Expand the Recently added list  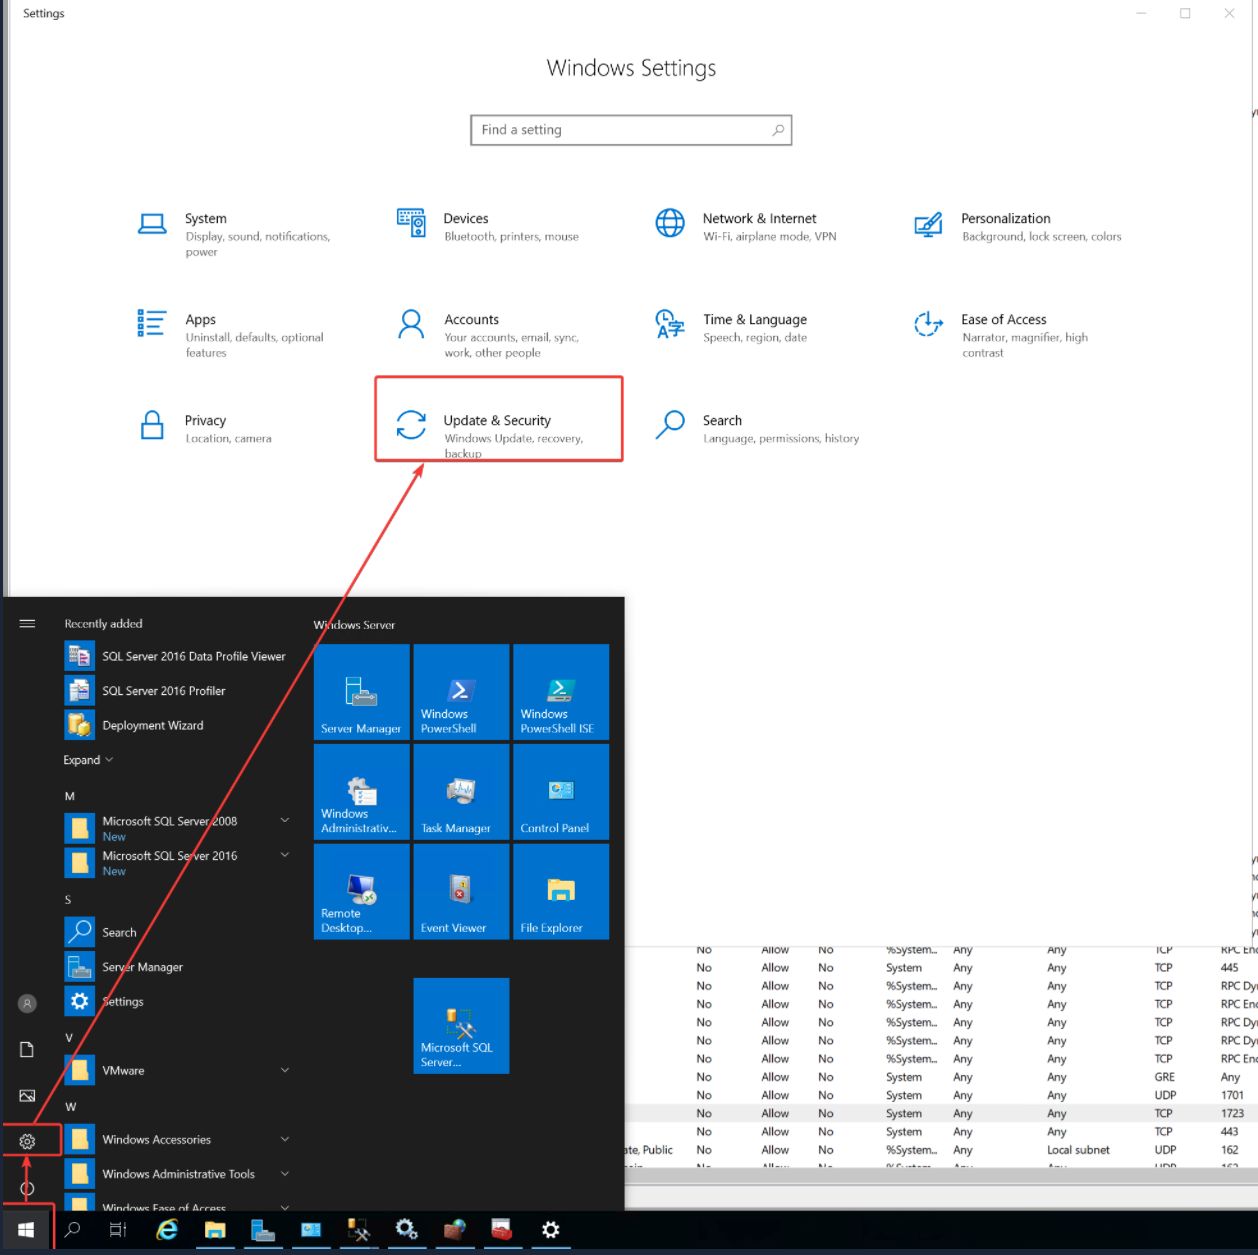pos(88,760)
